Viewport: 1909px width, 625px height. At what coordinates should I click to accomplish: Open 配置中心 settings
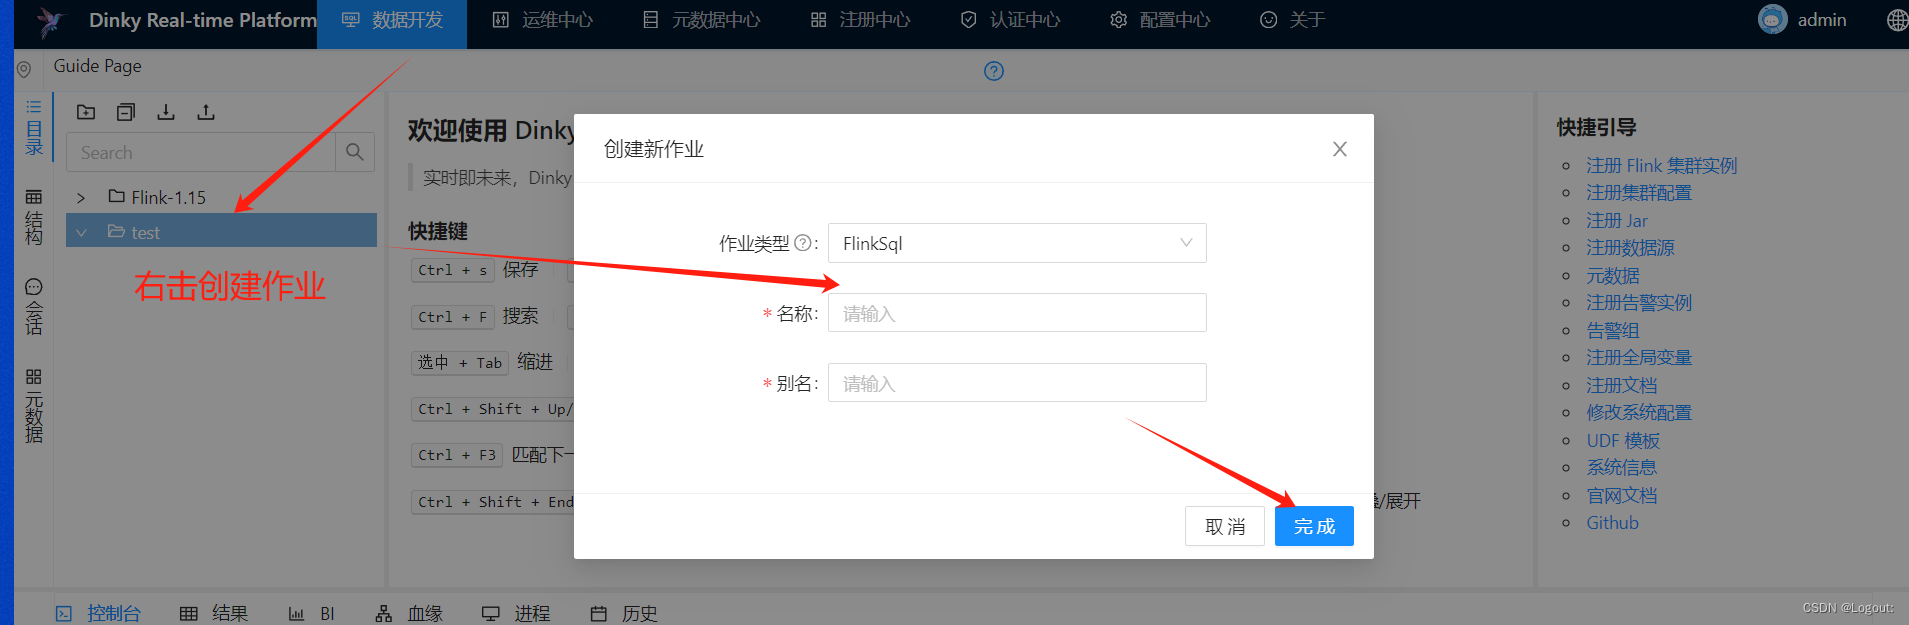point(1160,20)
